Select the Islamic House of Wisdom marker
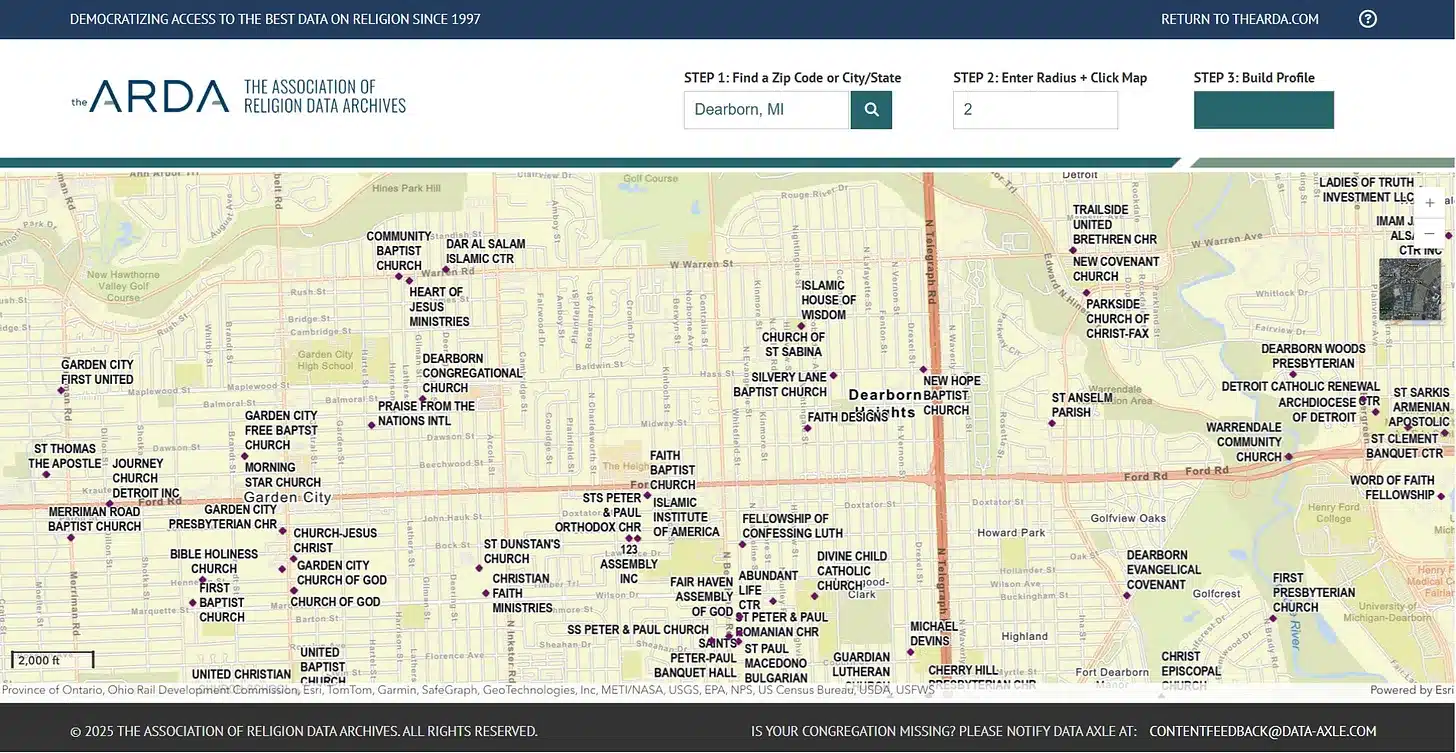The height and width of the screenshot is (753, 1456). coord(801,325)
